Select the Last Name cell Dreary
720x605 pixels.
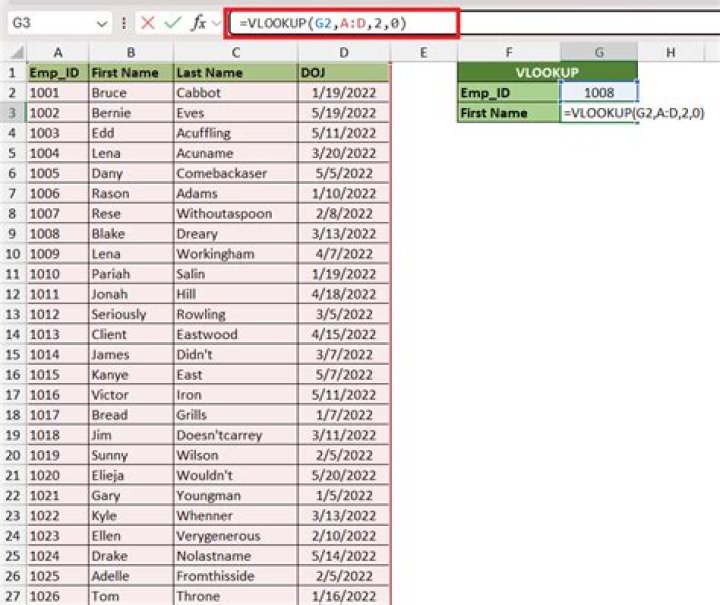coord(234,234)
